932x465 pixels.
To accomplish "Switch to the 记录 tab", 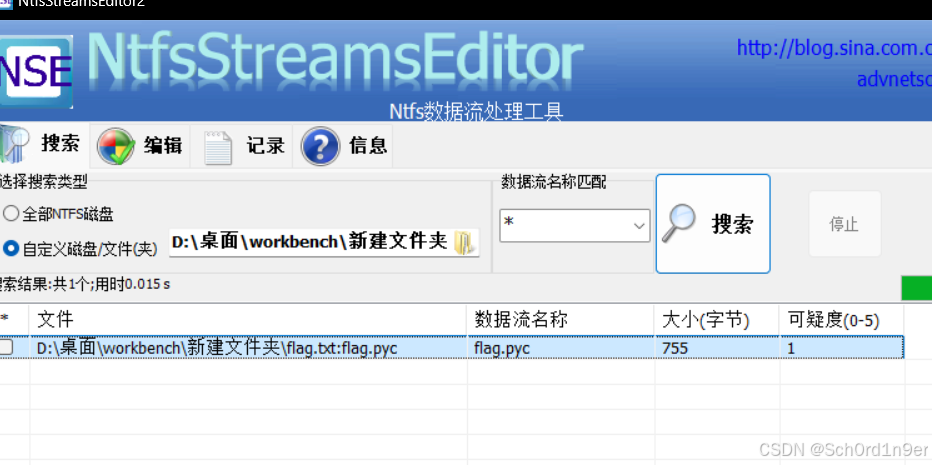I will (x=242, y=145).
